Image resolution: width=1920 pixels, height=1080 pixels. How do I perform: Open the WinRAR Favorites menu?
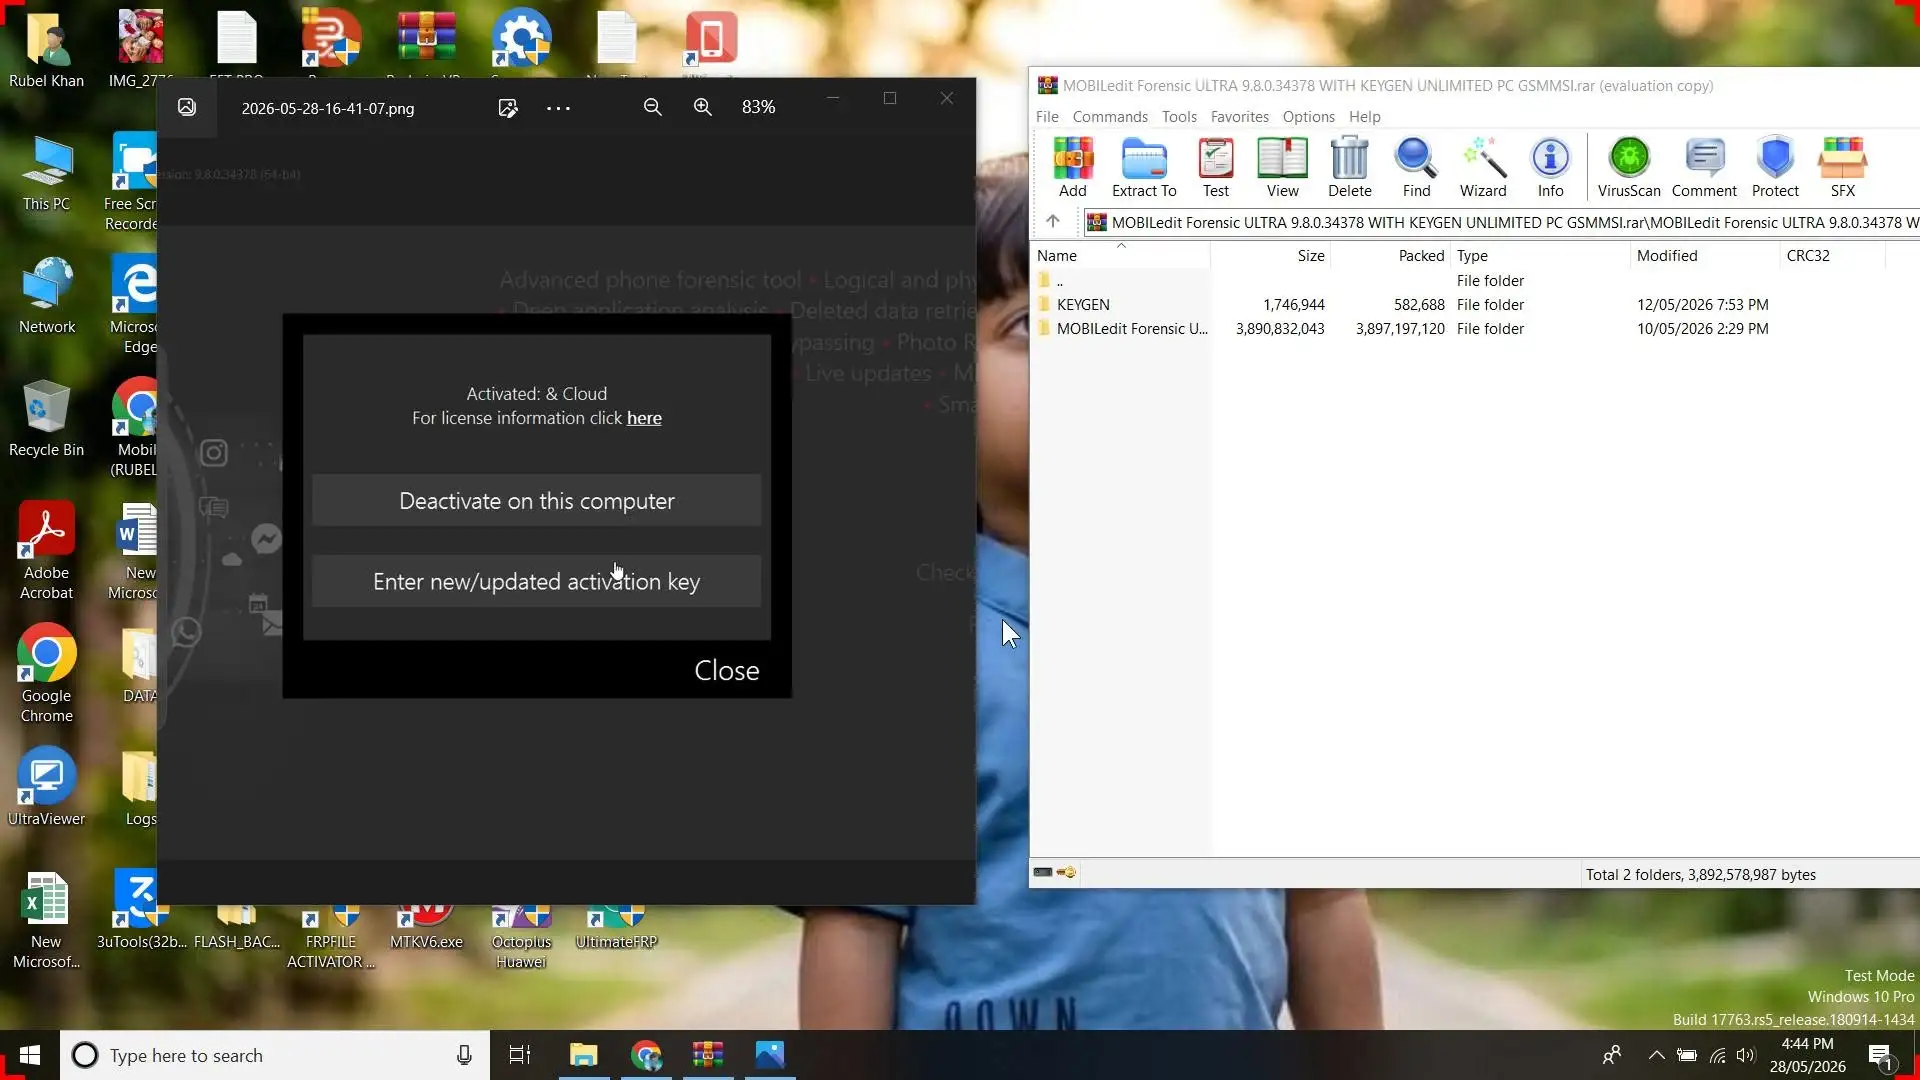(1240, 116)
